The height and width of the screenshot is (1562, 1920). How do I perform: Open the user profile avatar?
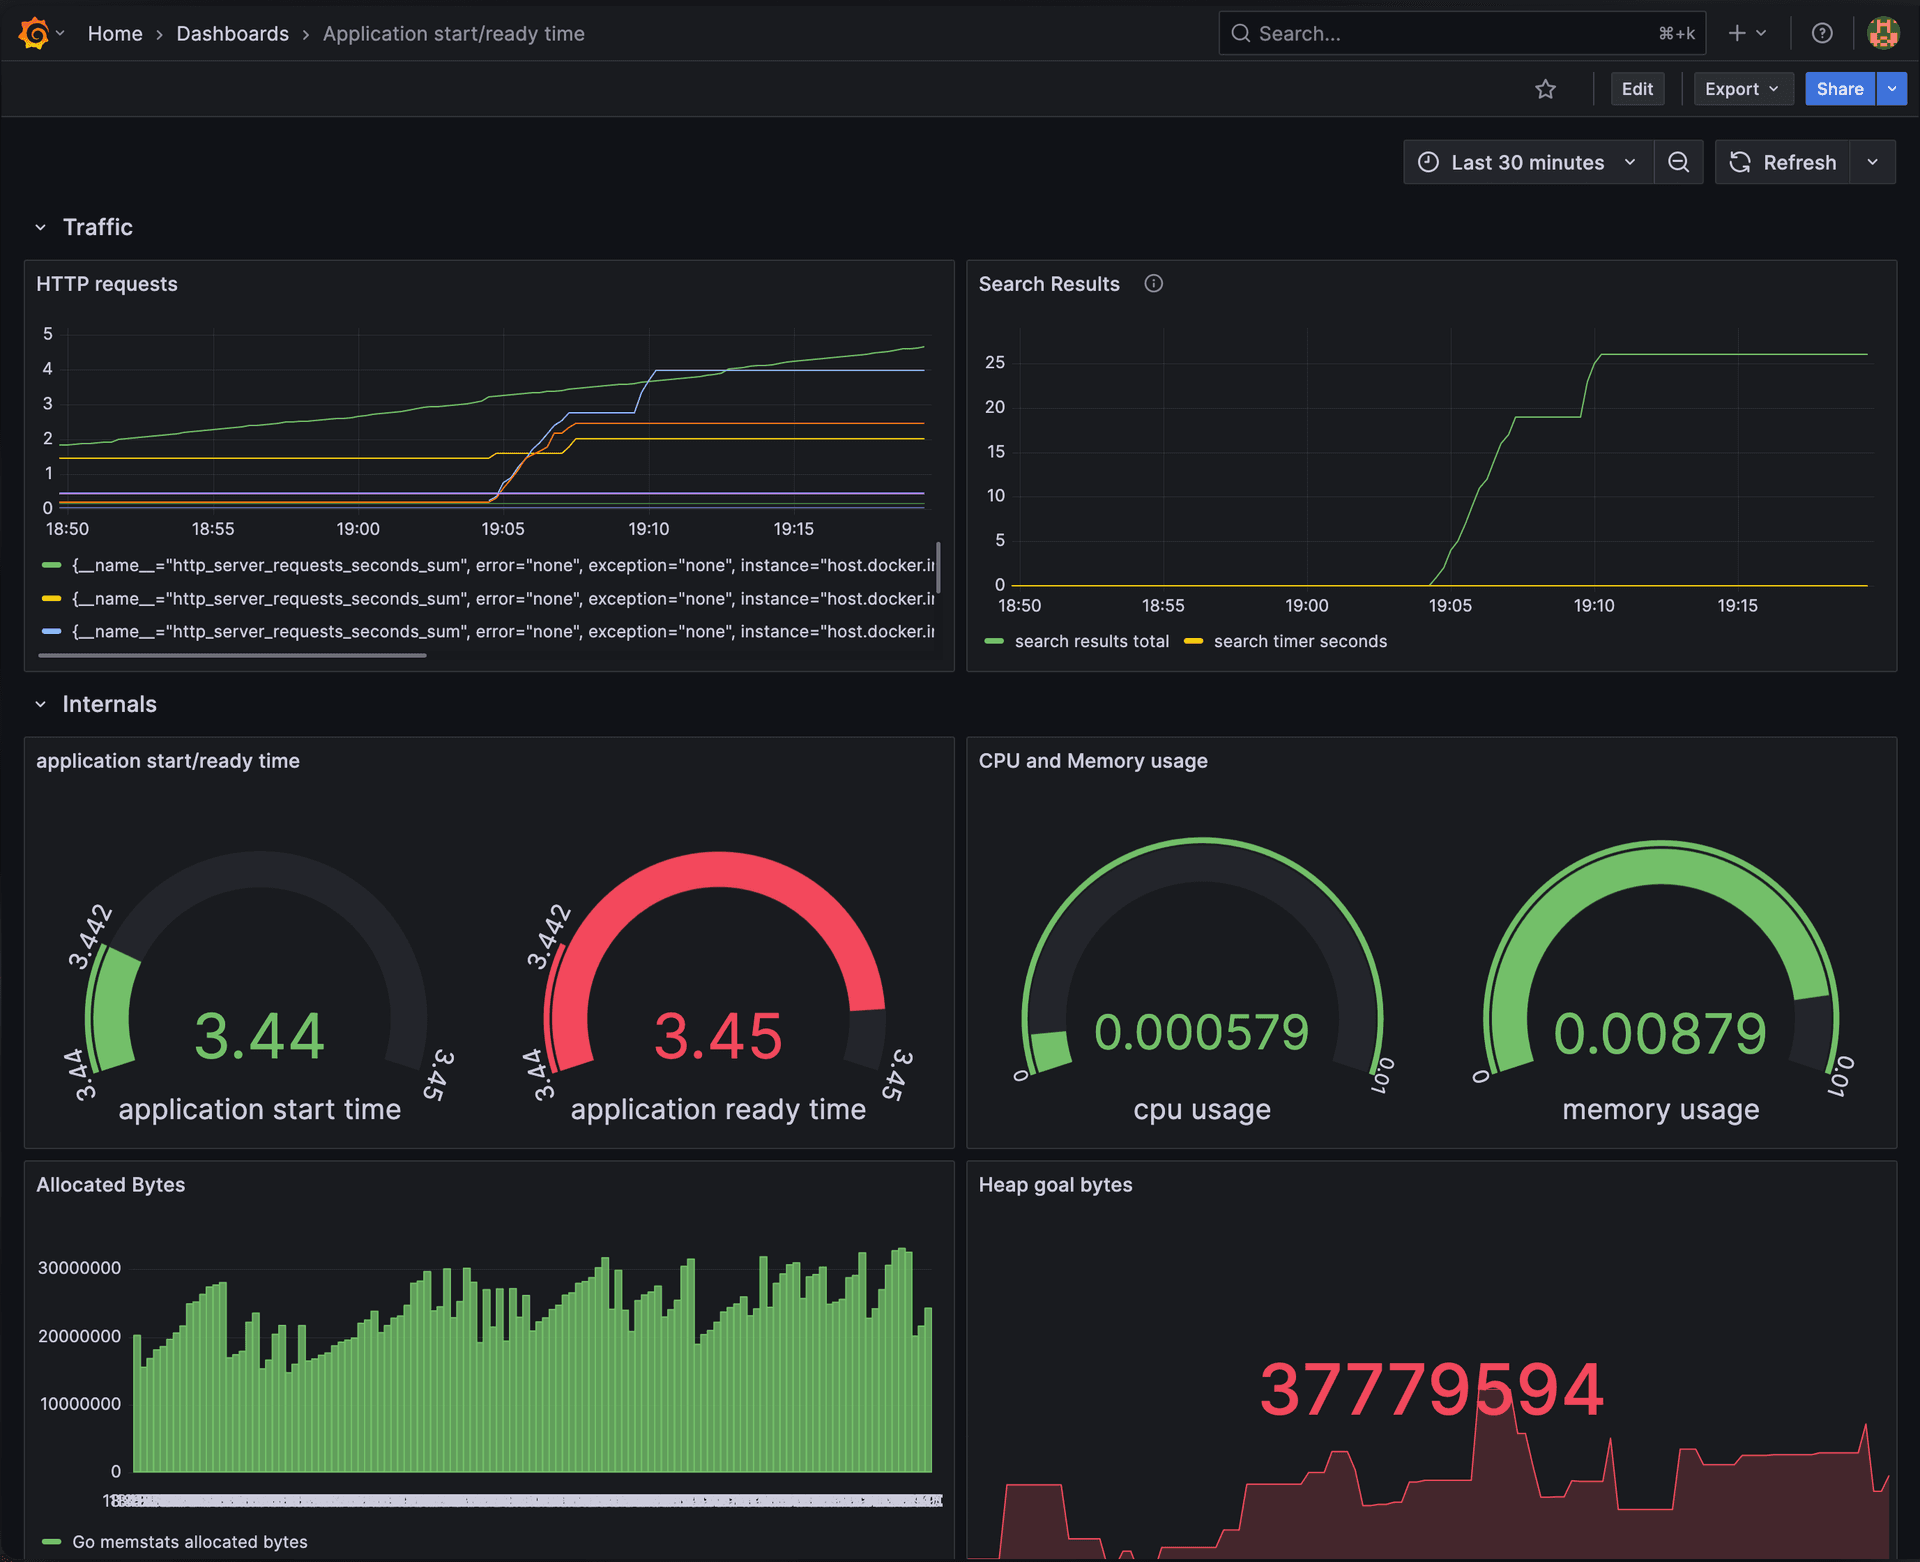tap(1883, 32)
